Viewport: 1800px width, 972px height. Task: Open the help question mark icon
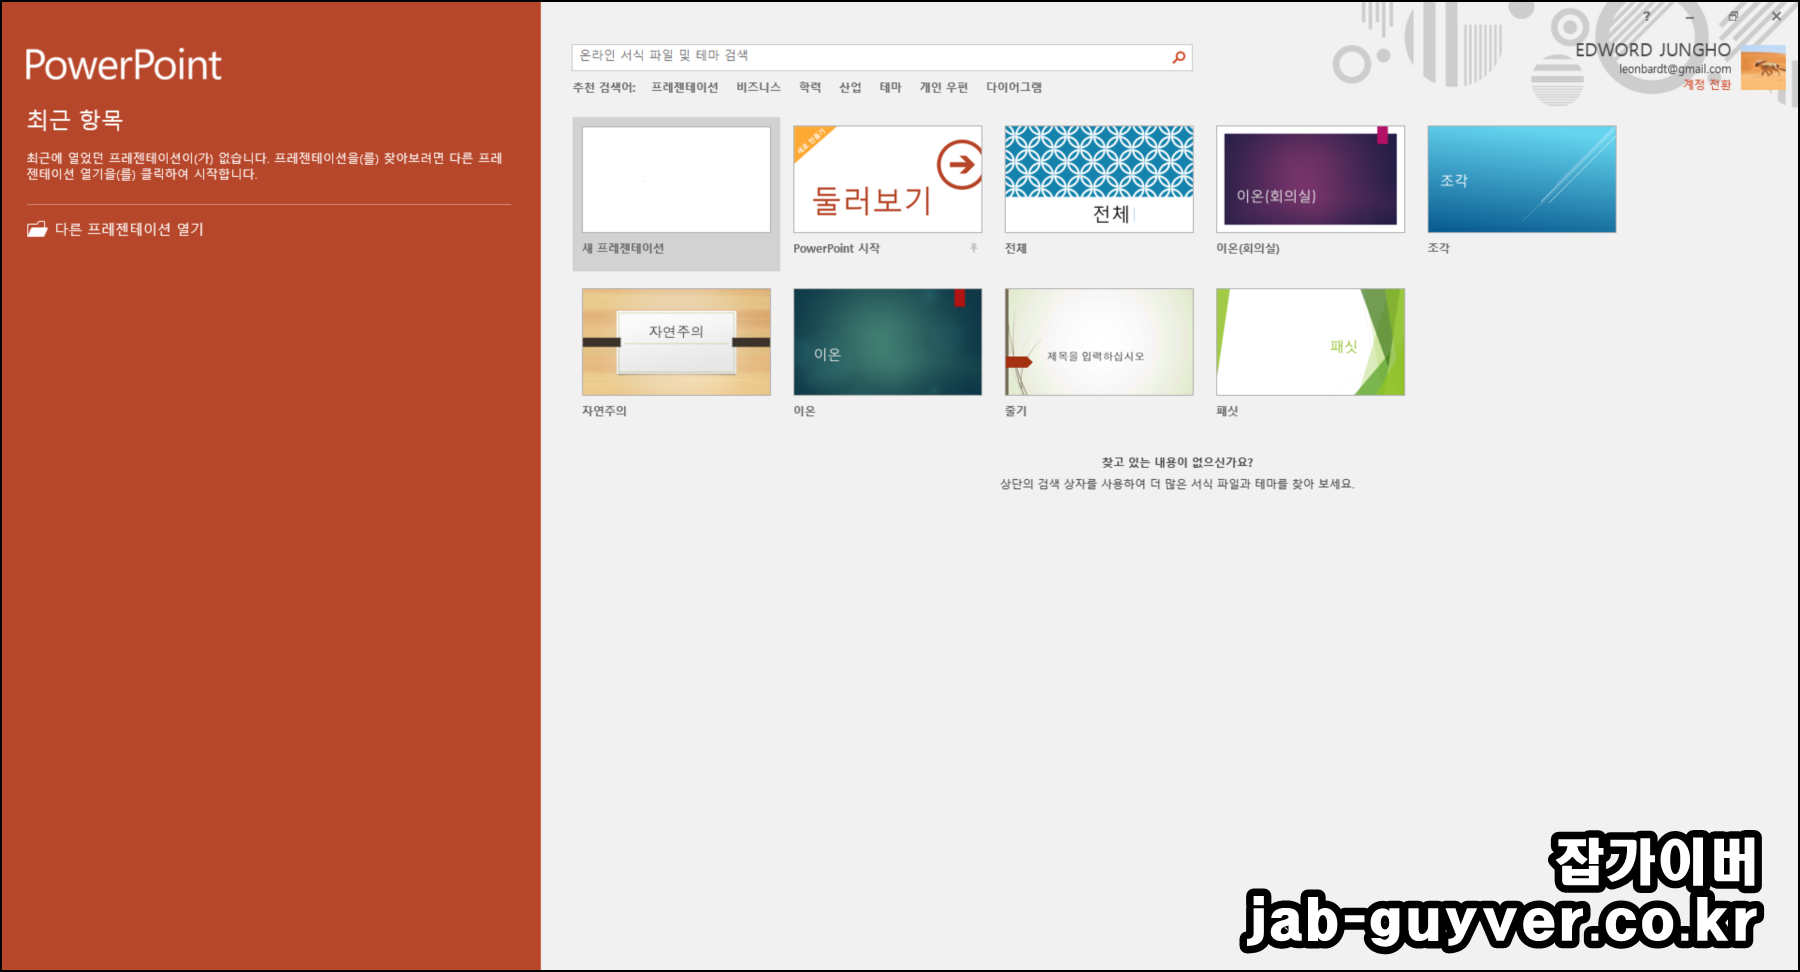coord(1647,16)
